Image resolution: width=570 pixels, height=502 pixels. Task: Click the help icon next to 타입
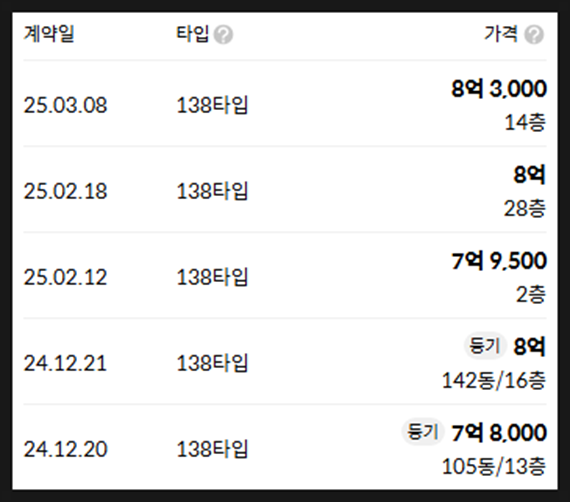point(223,35)
